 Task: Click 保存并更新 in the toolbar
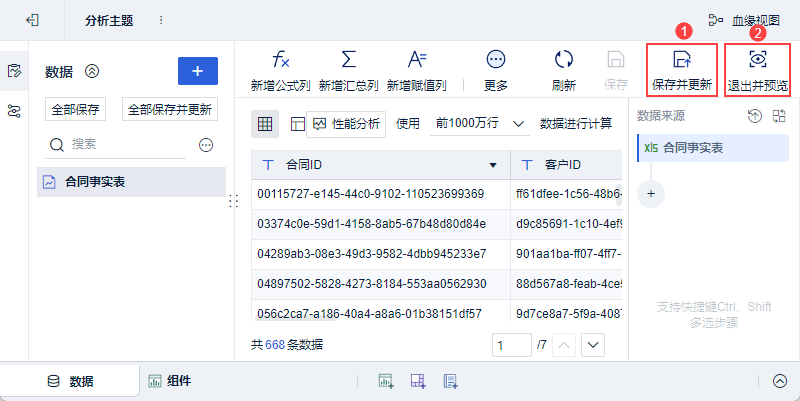coord(682,70)
